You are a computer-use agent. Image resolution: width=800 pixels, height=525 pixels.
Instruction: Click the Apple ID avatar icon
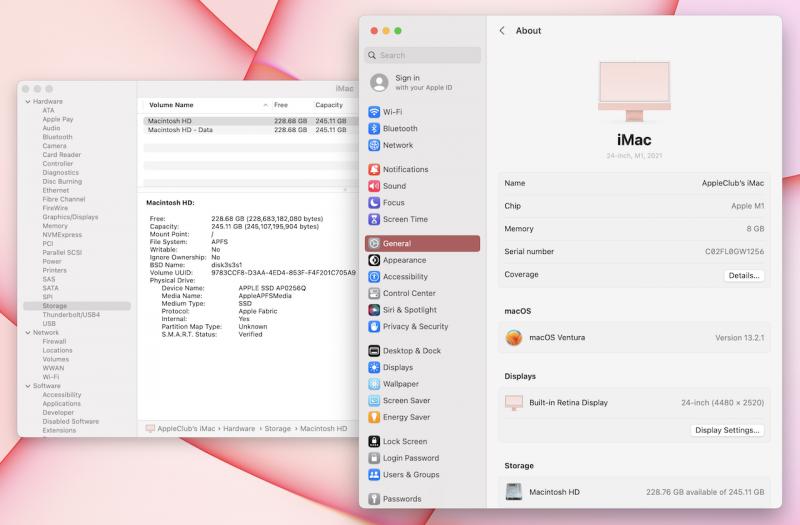[x=379, y=83]
